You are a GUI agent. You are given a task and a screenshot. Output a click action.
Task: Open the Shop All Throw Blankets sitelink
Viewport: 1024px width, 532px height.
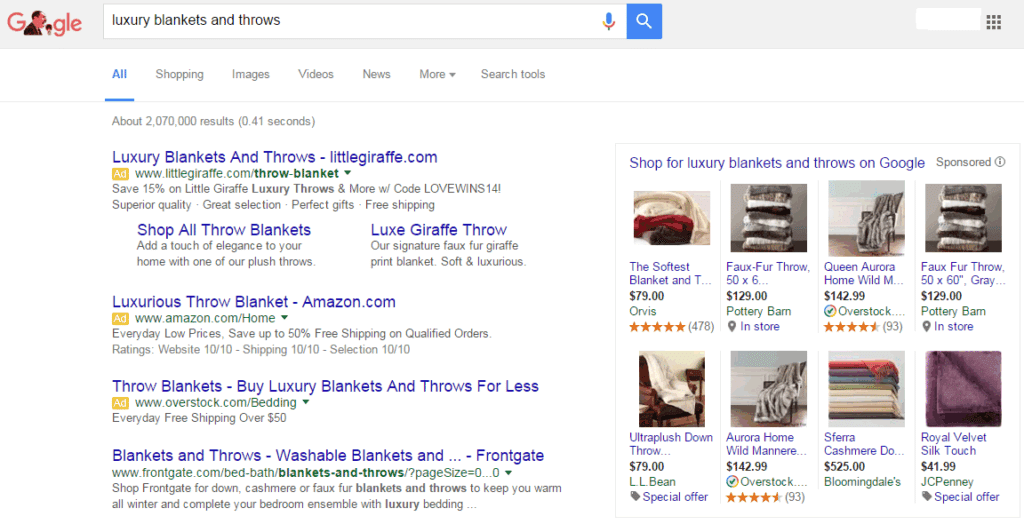[x=224, y=230]
